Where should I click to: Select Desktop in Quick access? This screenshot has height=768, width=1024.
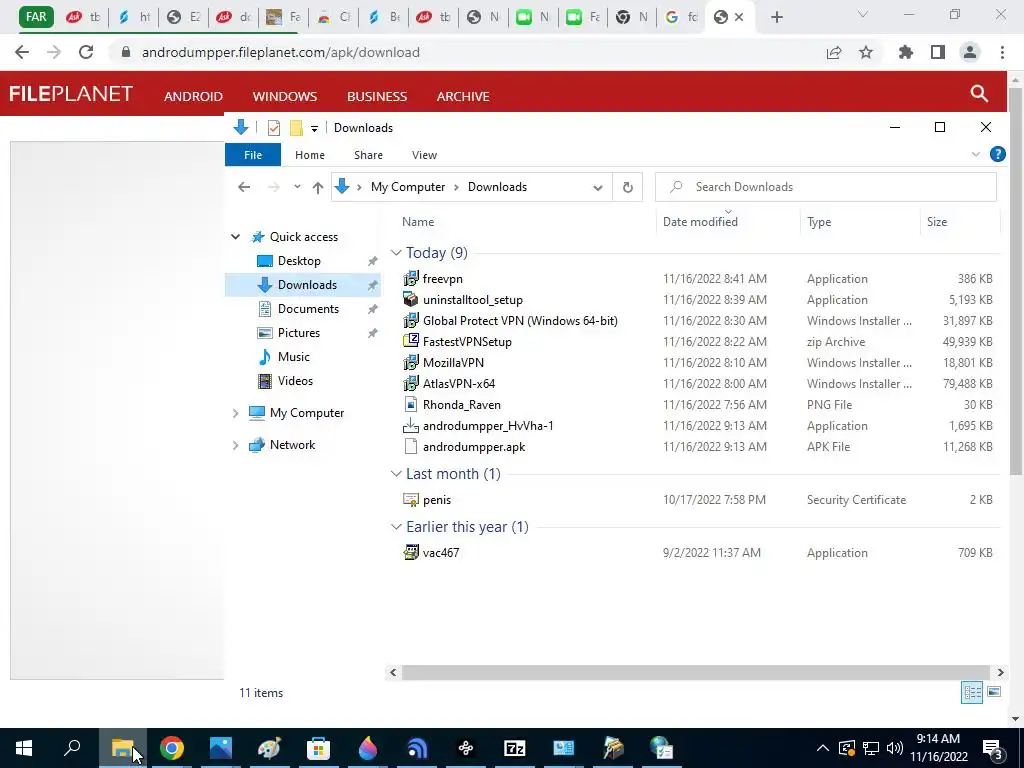[x=299, y=261]
